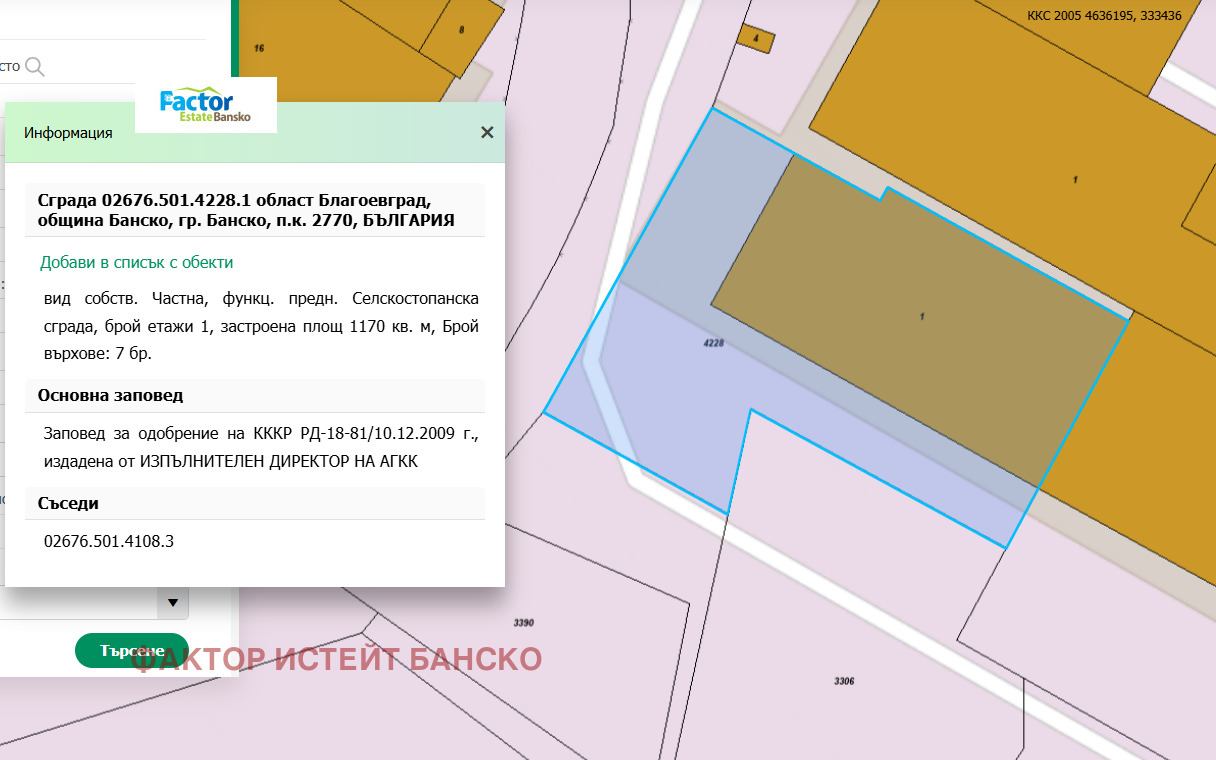1216x760 pixels.
Task: Select the Съседи section heading
Action: [x=68, y=503]
